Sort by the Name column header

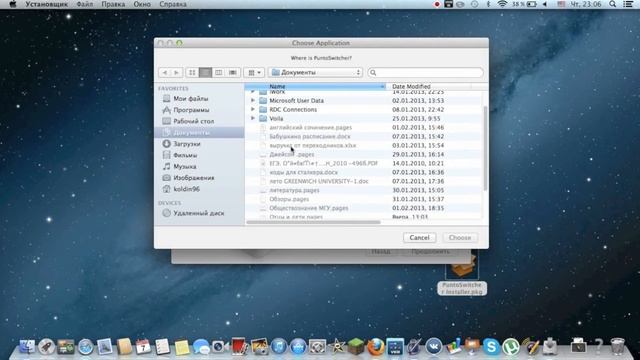315,86
